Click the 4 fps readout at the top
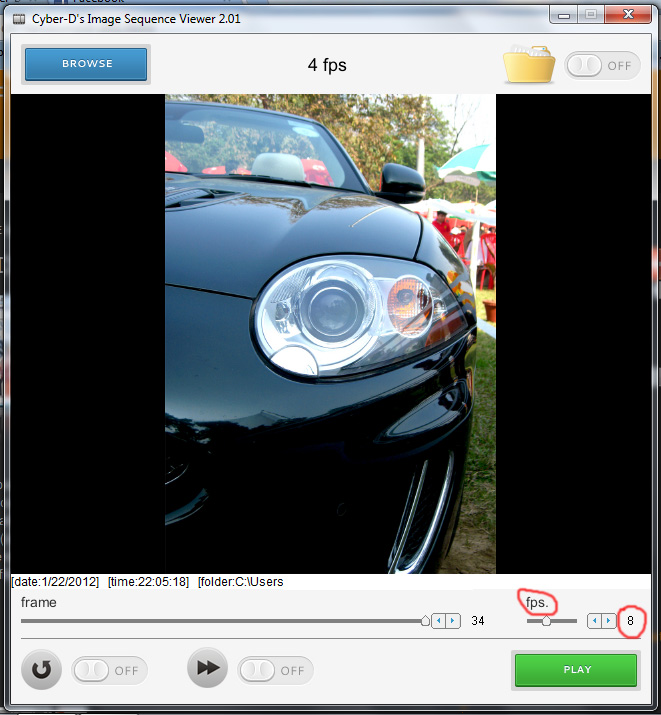The width and height of the screenshot is (661, 715). click(x=327, y=65)
